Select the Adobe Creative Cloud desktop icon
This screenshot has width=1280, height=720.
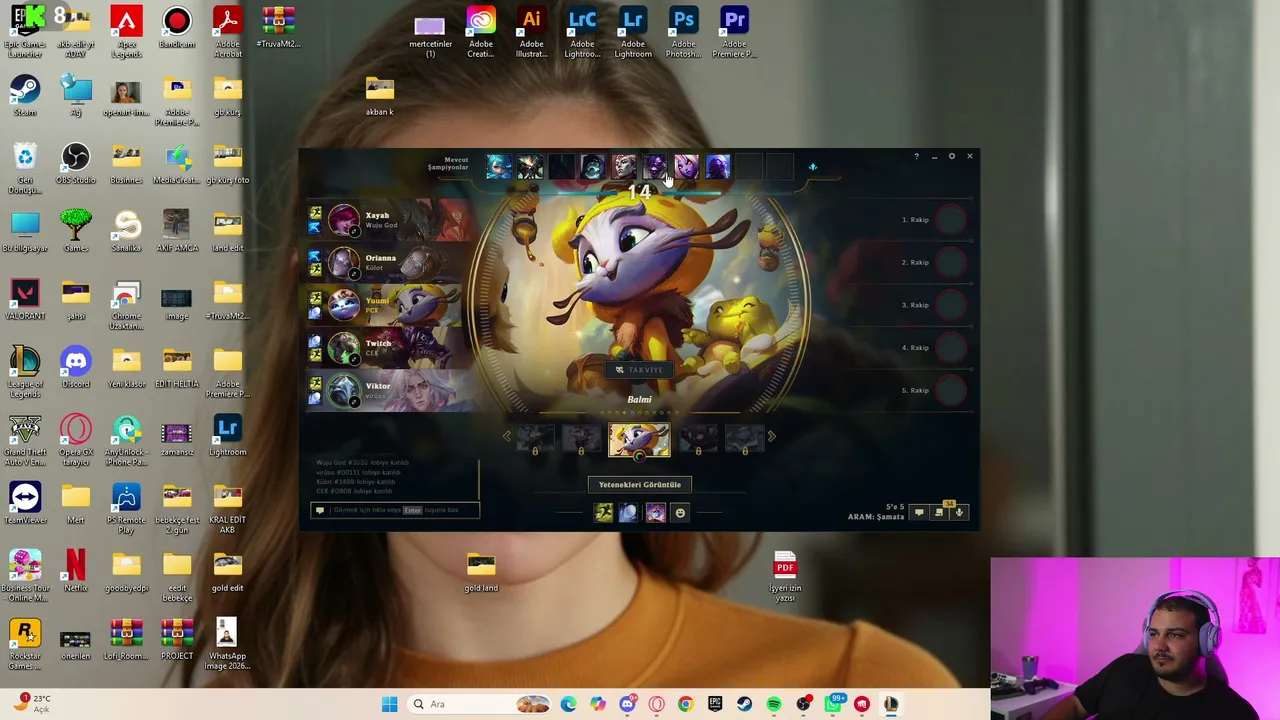(480, 32)
